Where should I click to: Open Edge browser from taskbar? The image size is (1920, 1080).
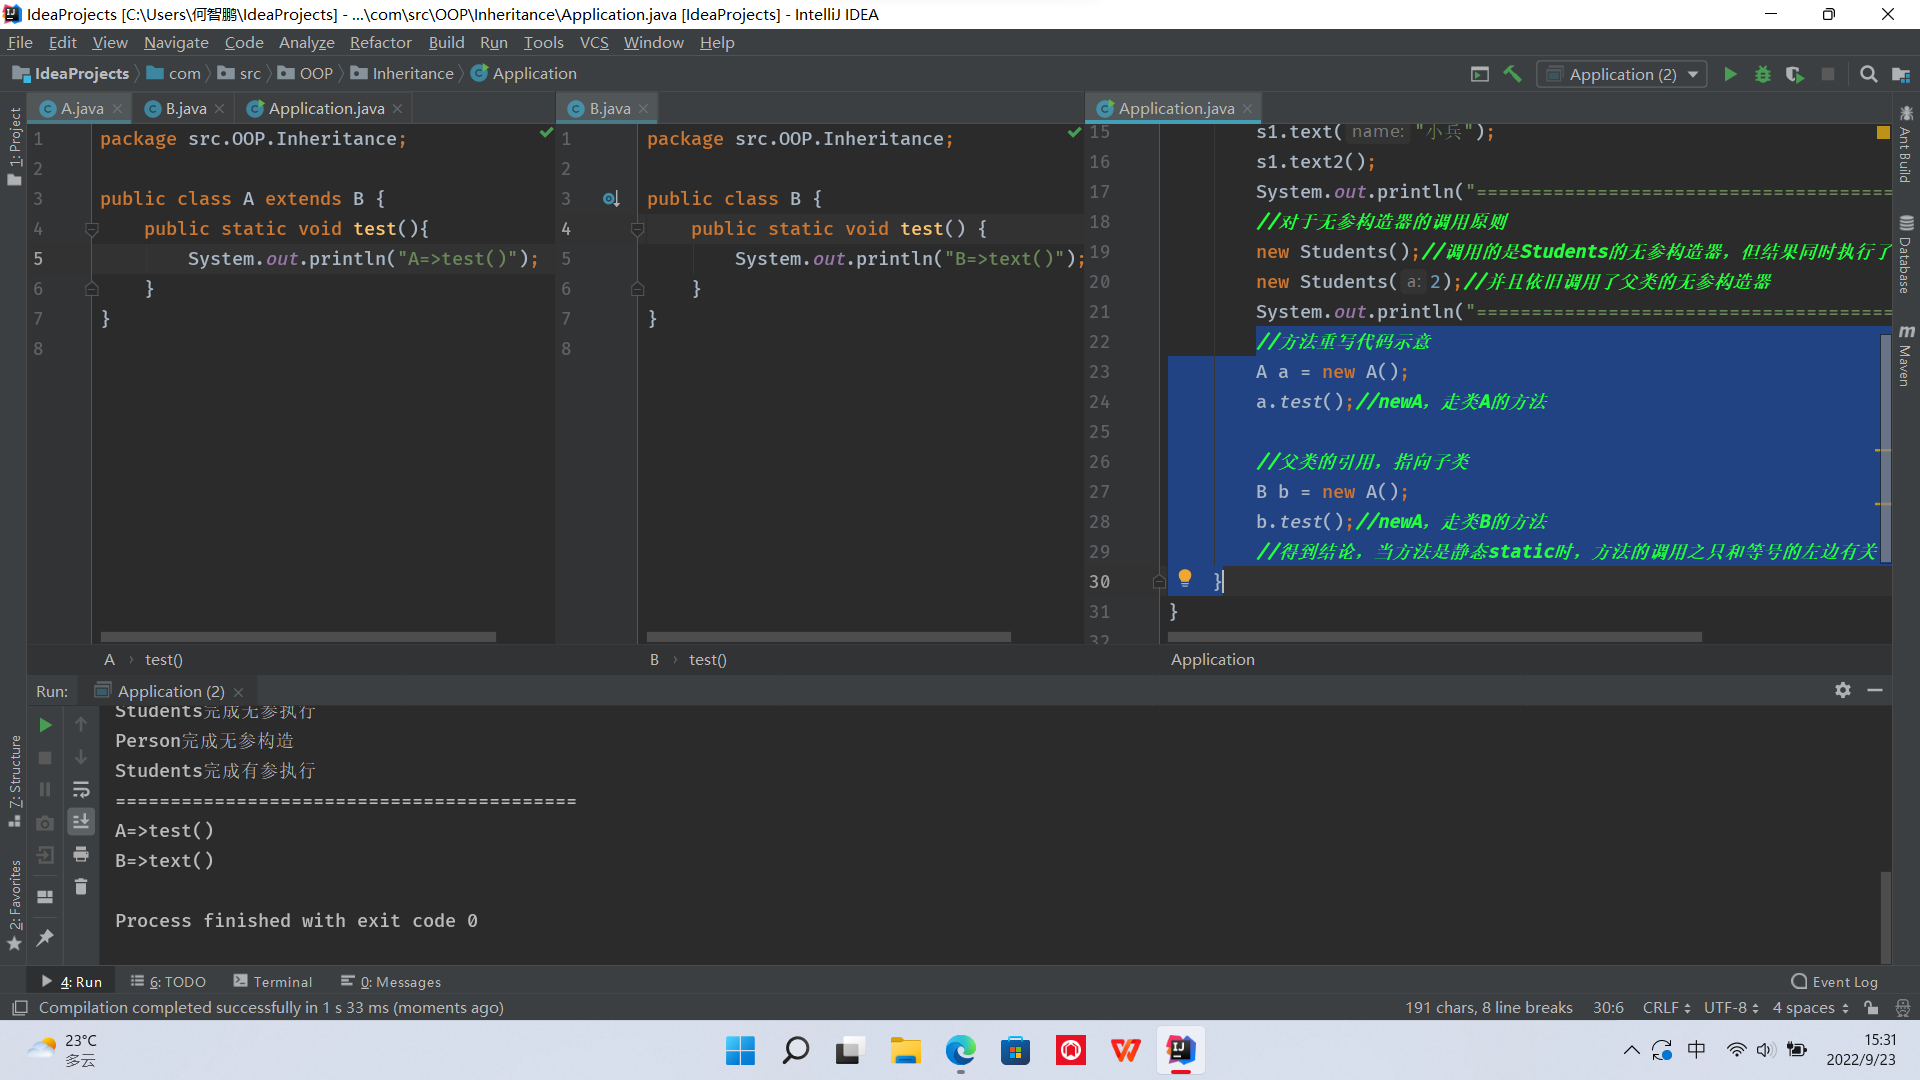coord(960,1051)
